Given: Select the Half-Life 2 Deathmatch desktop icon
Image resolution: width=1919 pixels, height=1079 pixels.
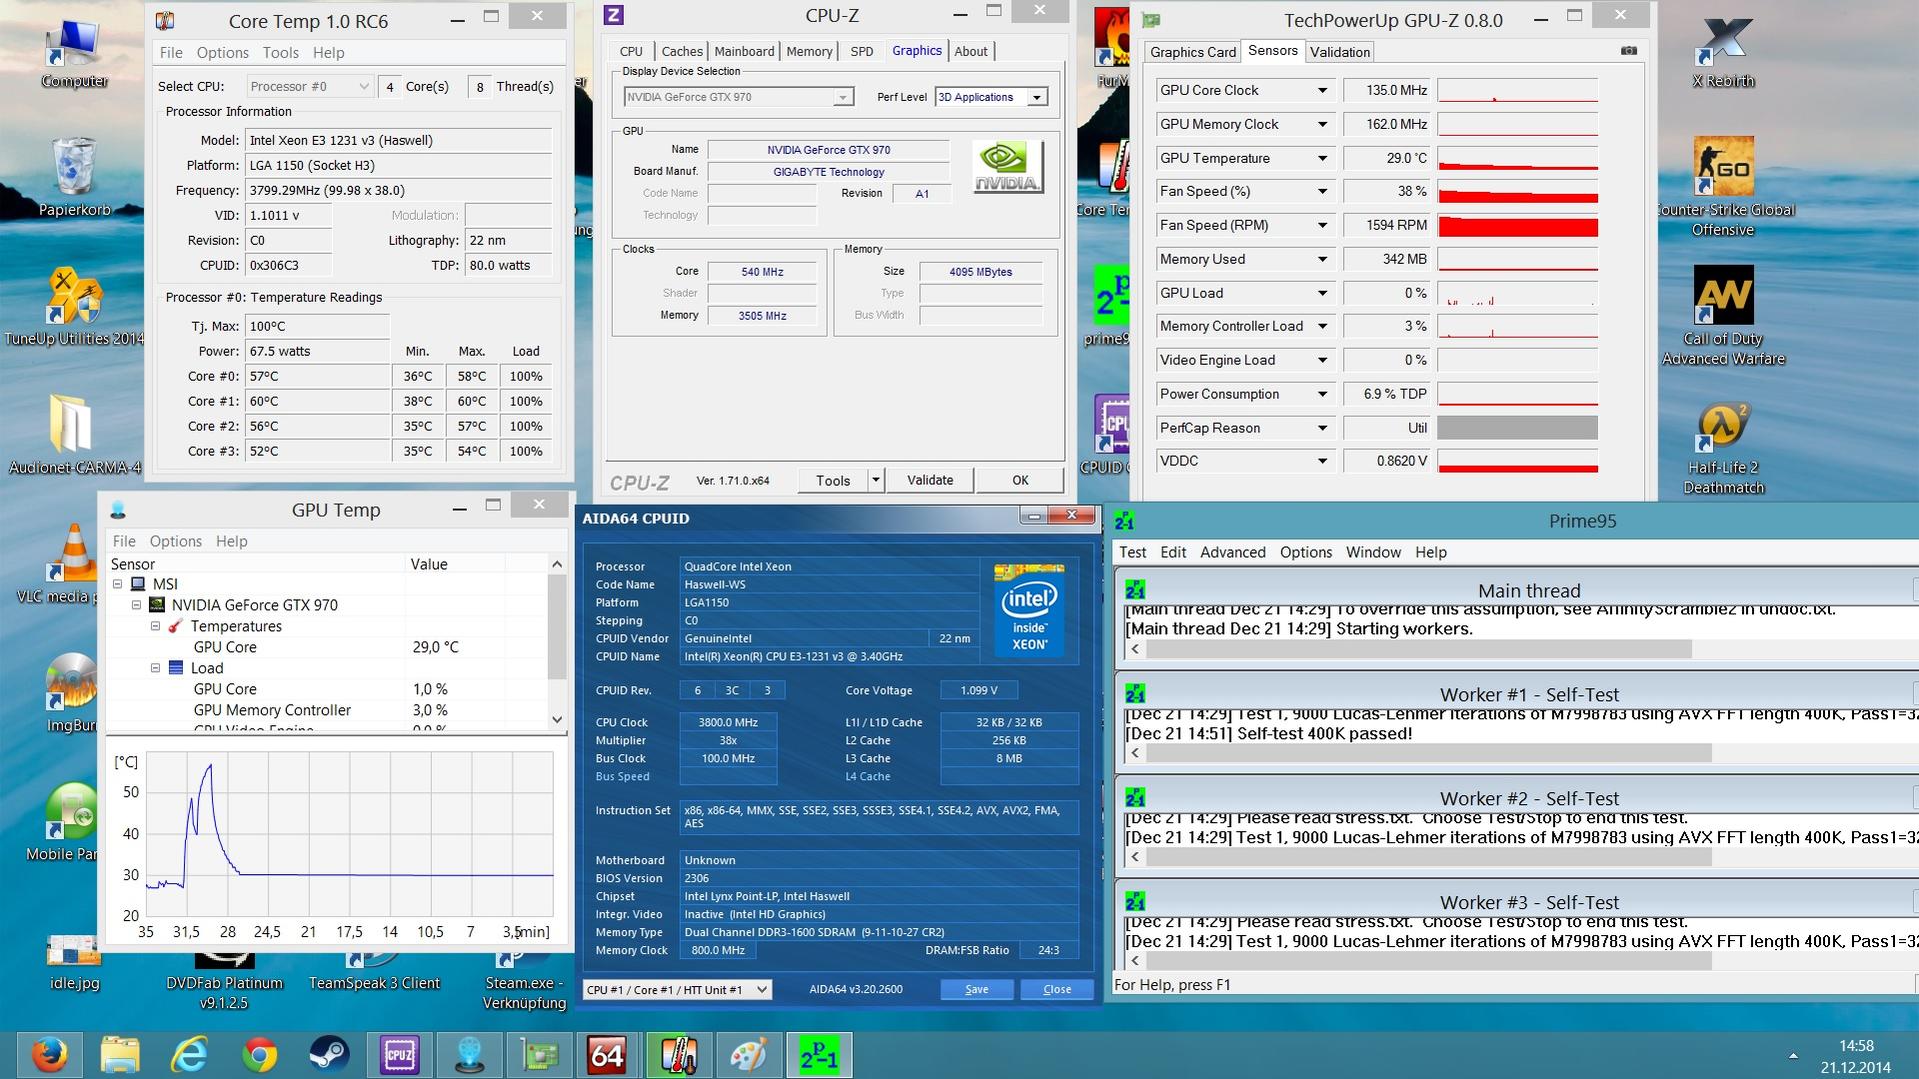Looking at the screenshot, I should coord(1723,446).
